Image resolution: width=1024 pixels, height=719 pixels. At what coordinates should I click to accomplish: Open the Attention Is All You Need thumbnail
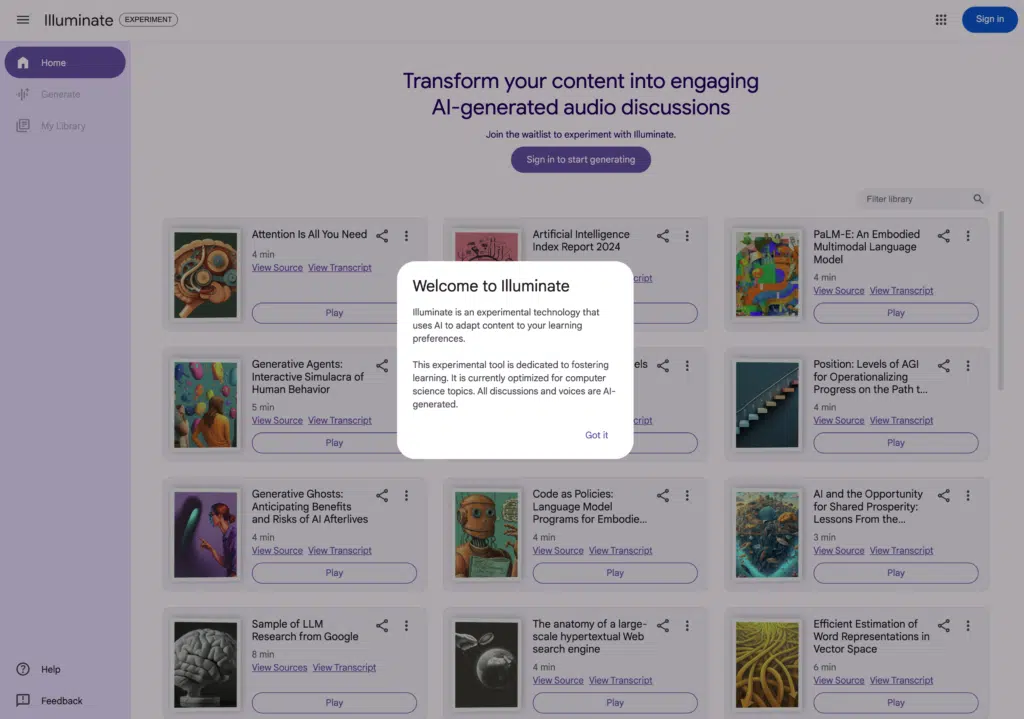[x=205, y=275]
